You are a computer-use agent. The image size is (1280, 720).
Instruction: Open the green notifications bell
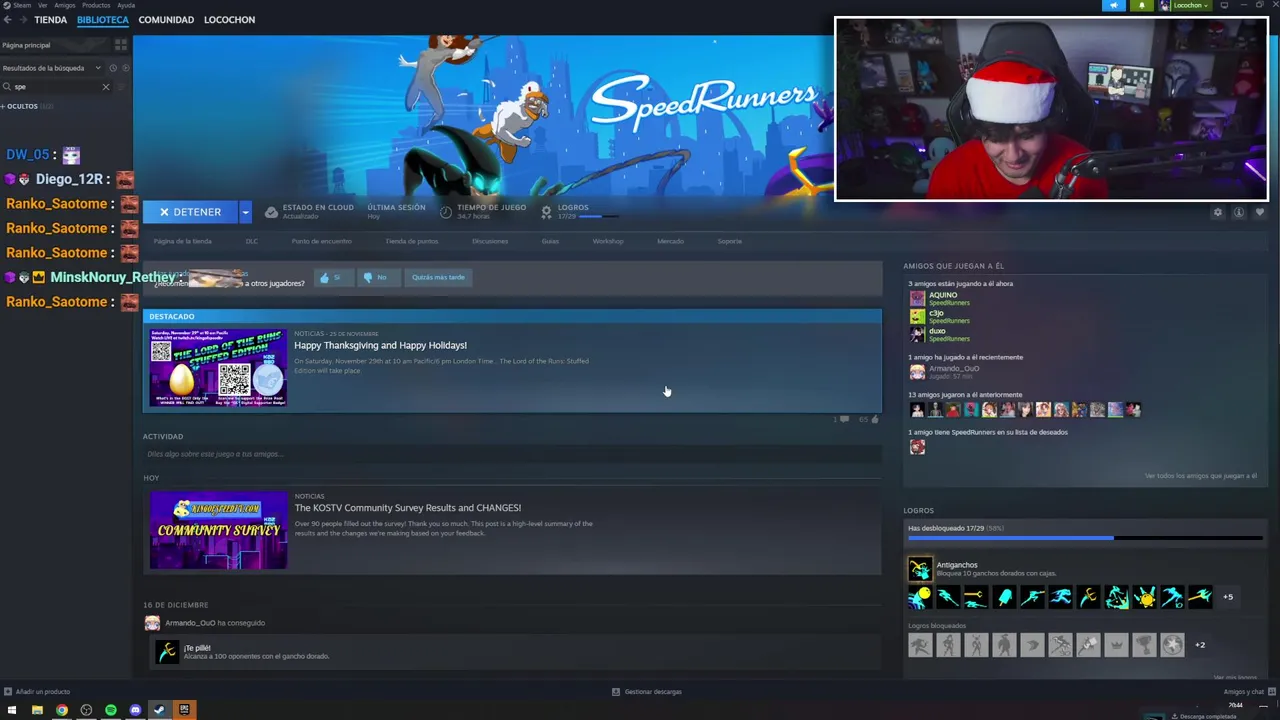point(1142,5)
